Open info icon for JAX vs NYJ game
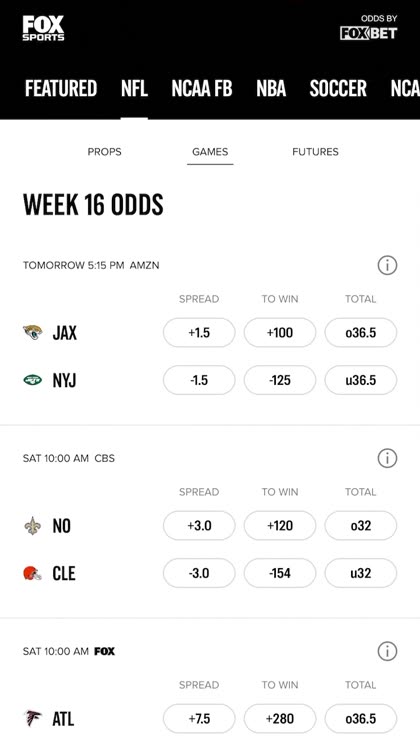 tap(387, 265)
